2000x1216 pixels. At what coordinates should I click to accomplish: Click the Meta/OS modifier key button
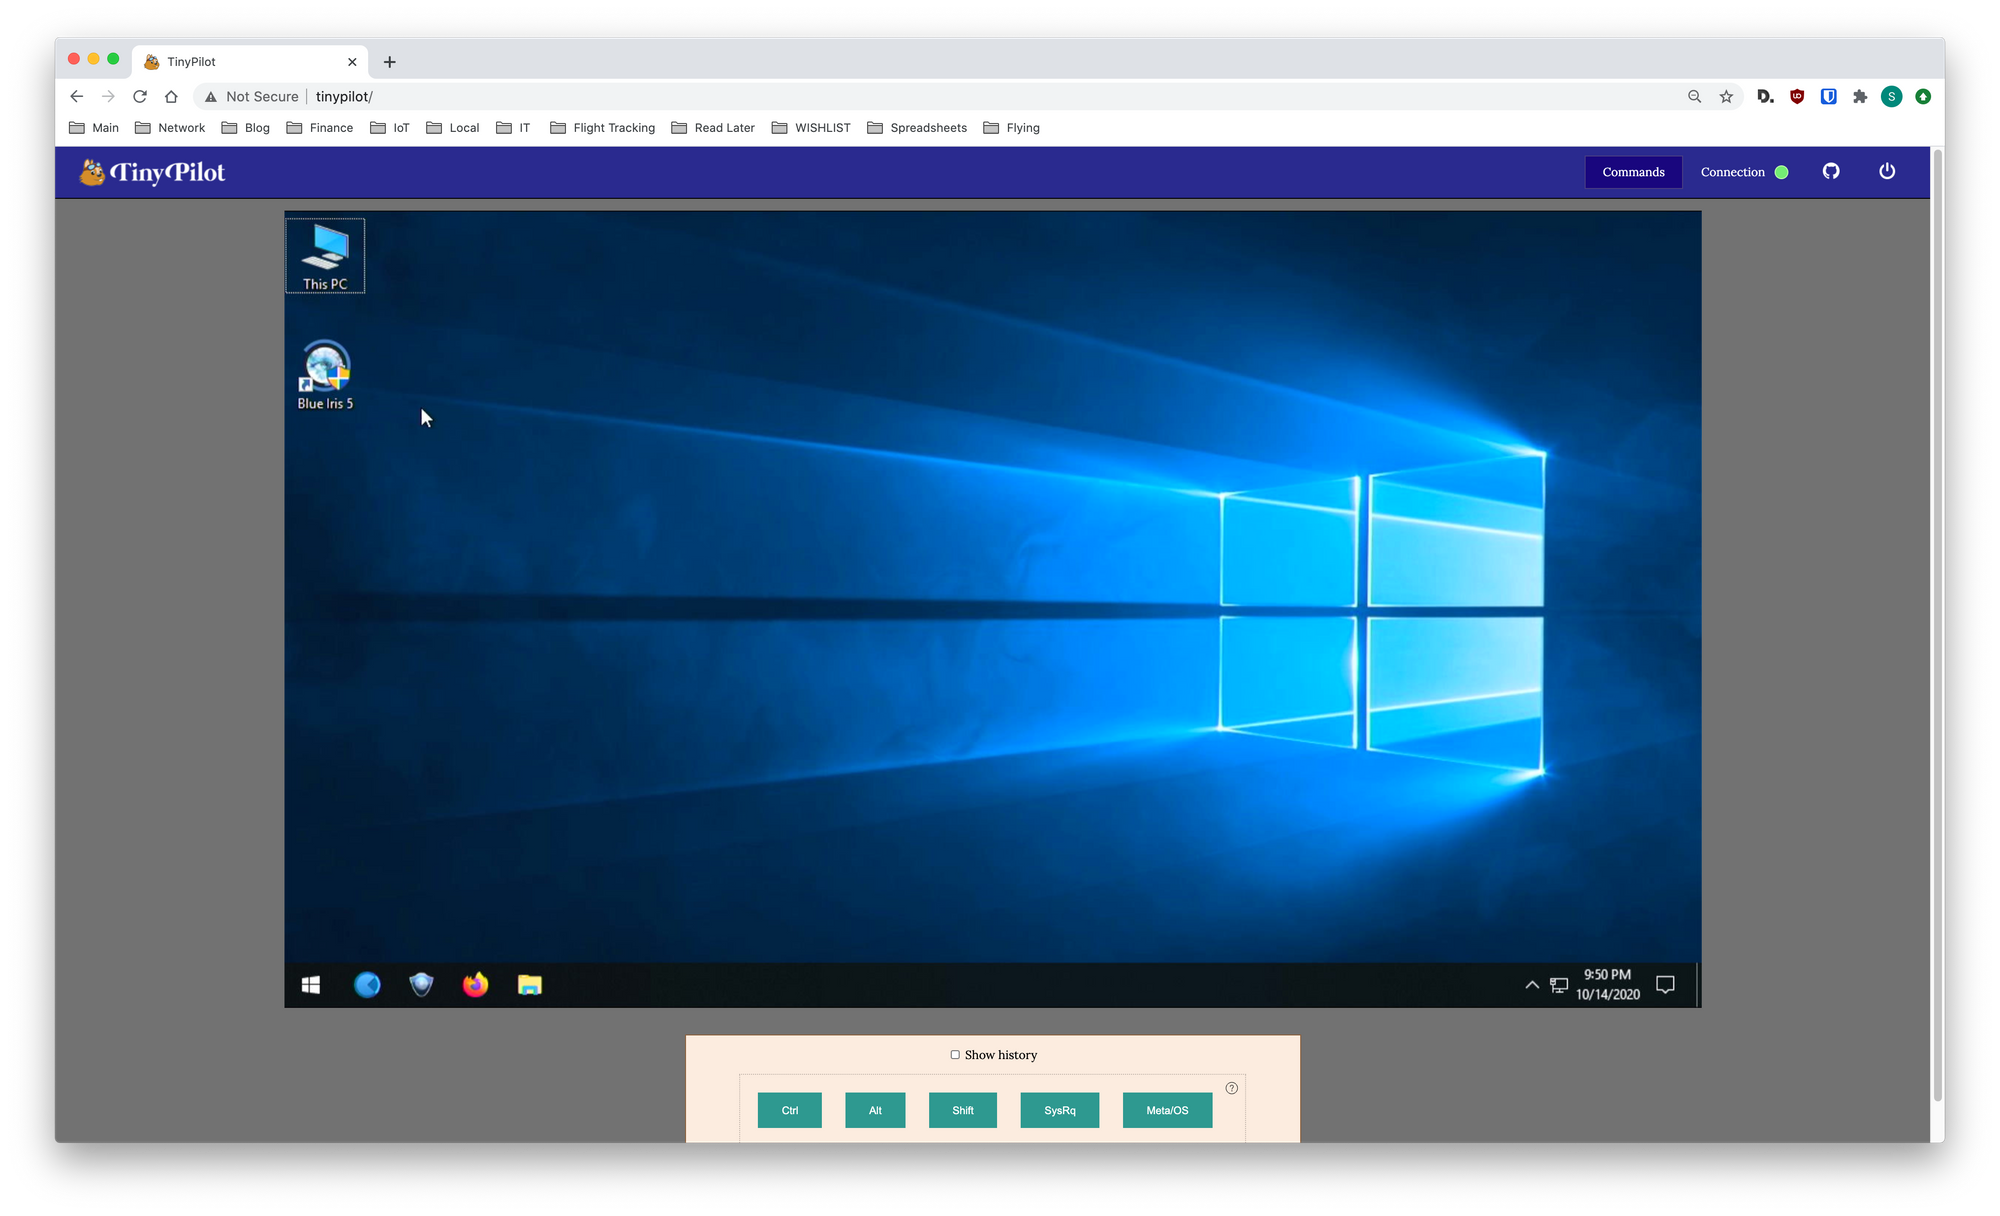(1167, 1110)
